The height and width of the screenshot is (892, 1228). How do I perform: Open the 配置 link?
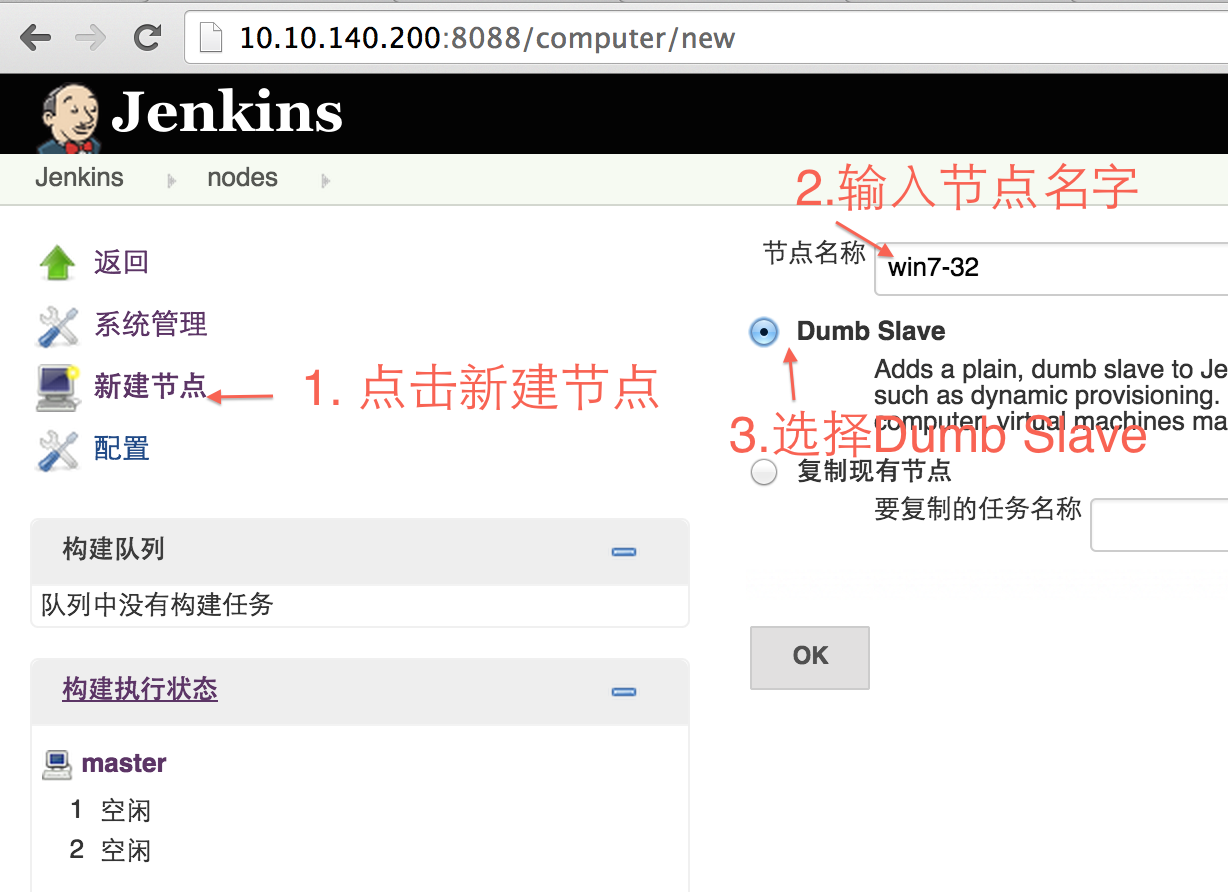tap(121, 448)
